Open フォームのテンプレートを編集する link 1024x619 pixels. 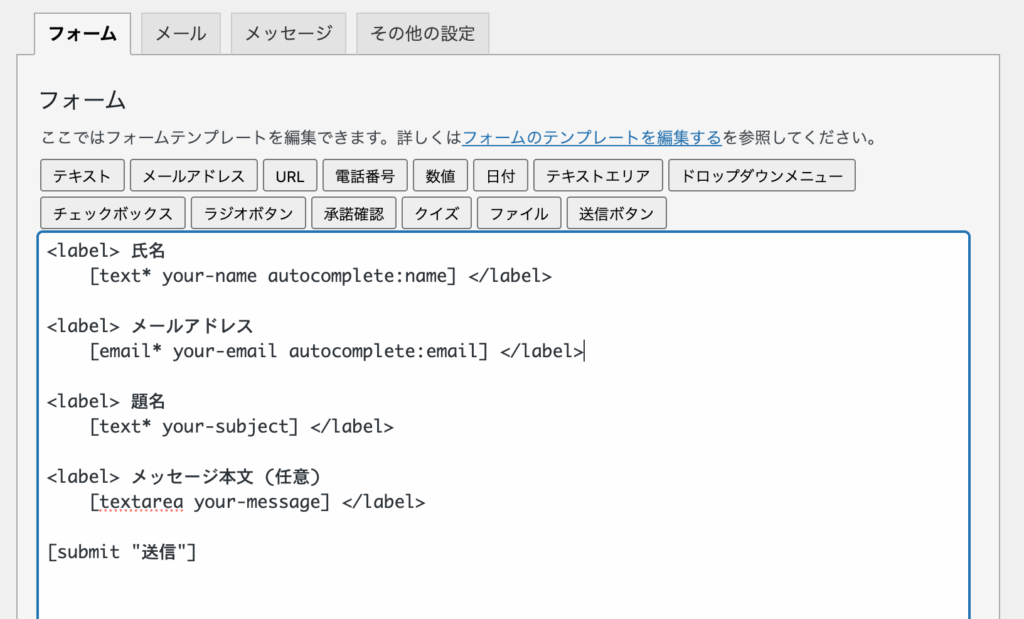coord(592,137)
